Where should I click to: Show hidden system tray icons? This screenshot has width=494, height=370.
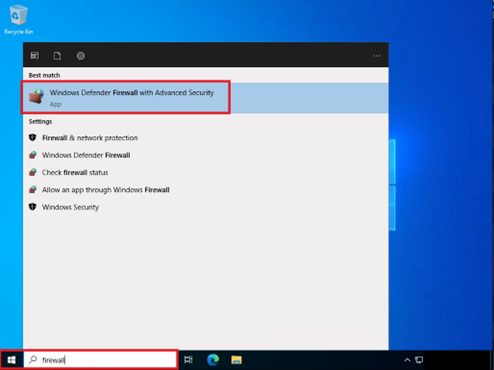coord(407,360)
